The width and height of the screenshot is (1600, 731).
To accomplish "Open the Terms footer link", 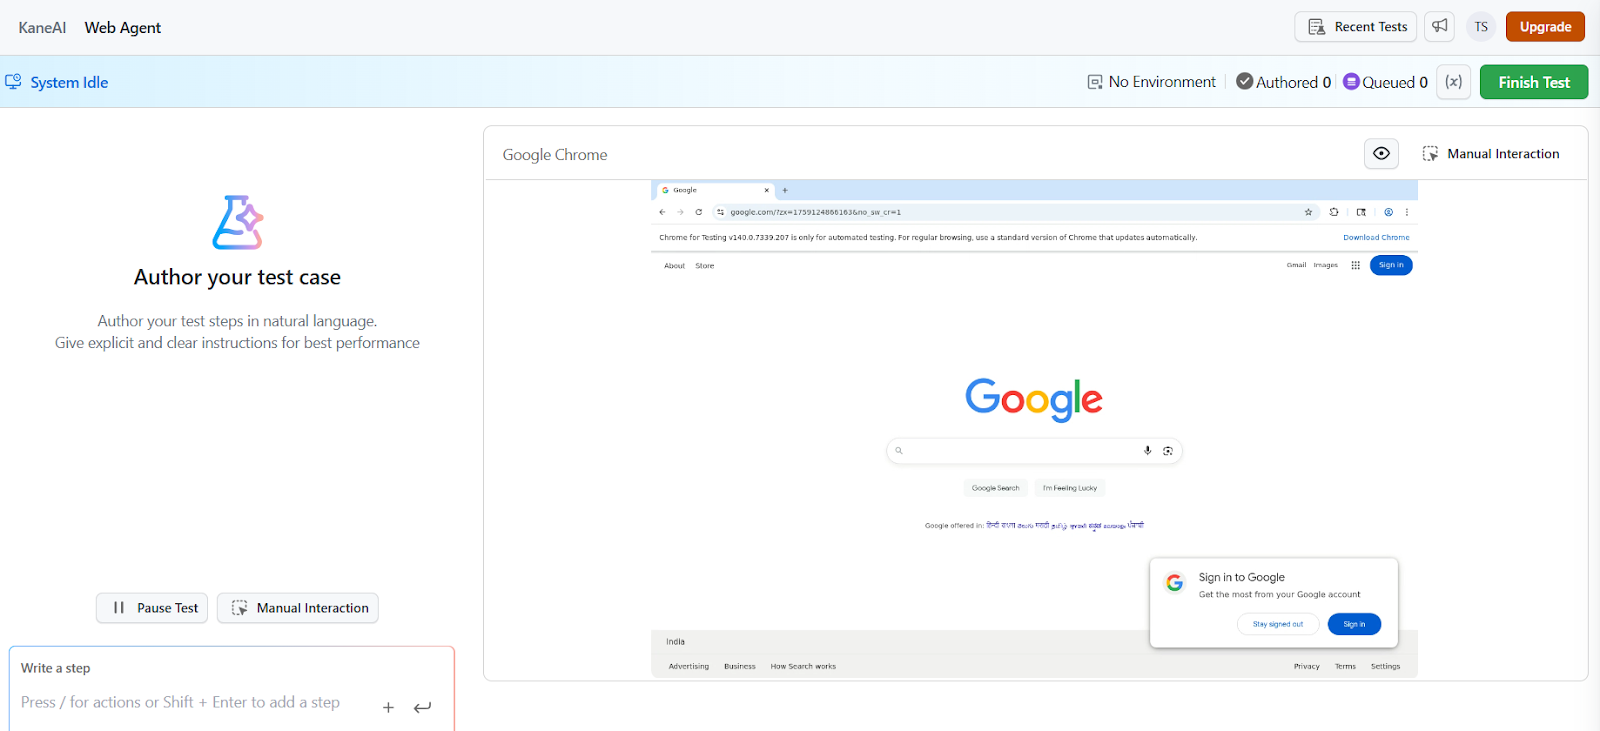I will [x=1345, y=666].
